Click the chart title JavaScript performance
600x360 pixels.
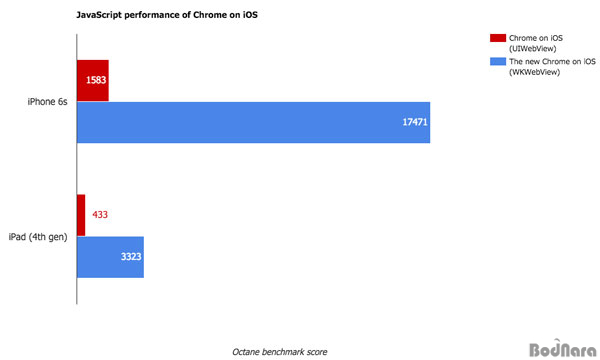tap(167, 15)
